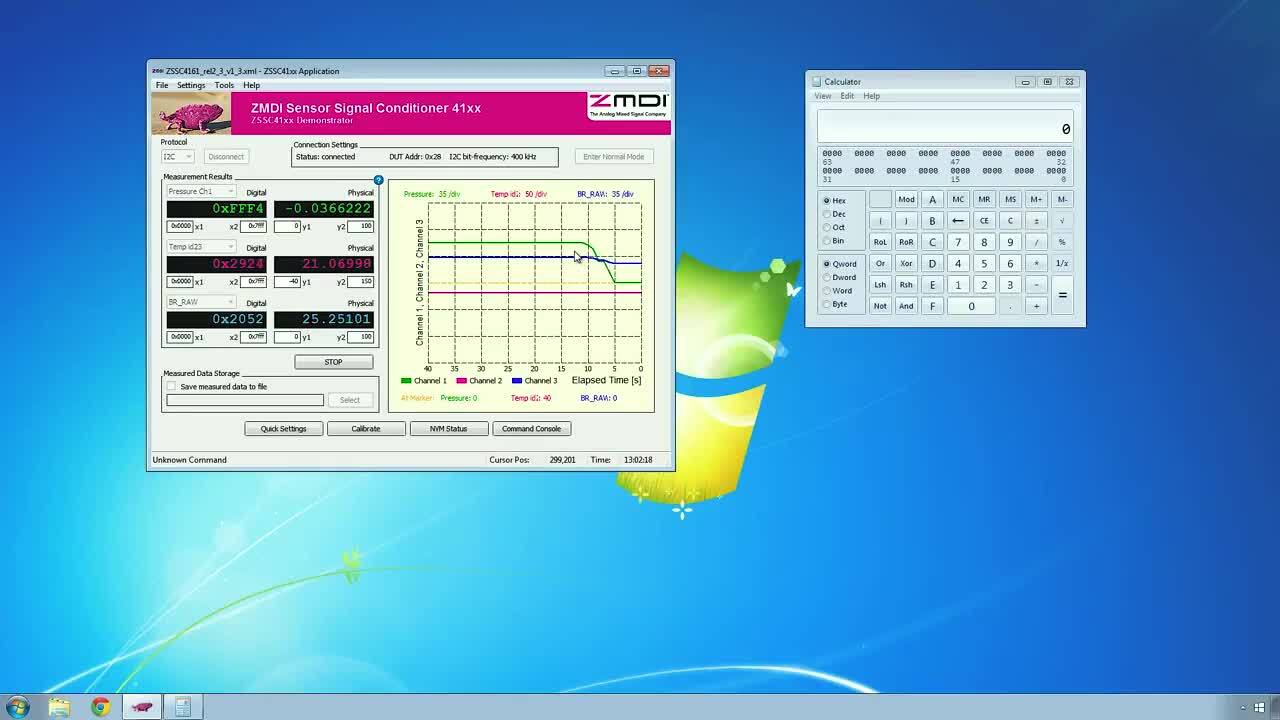Open the Tools menu

point(224,85)
